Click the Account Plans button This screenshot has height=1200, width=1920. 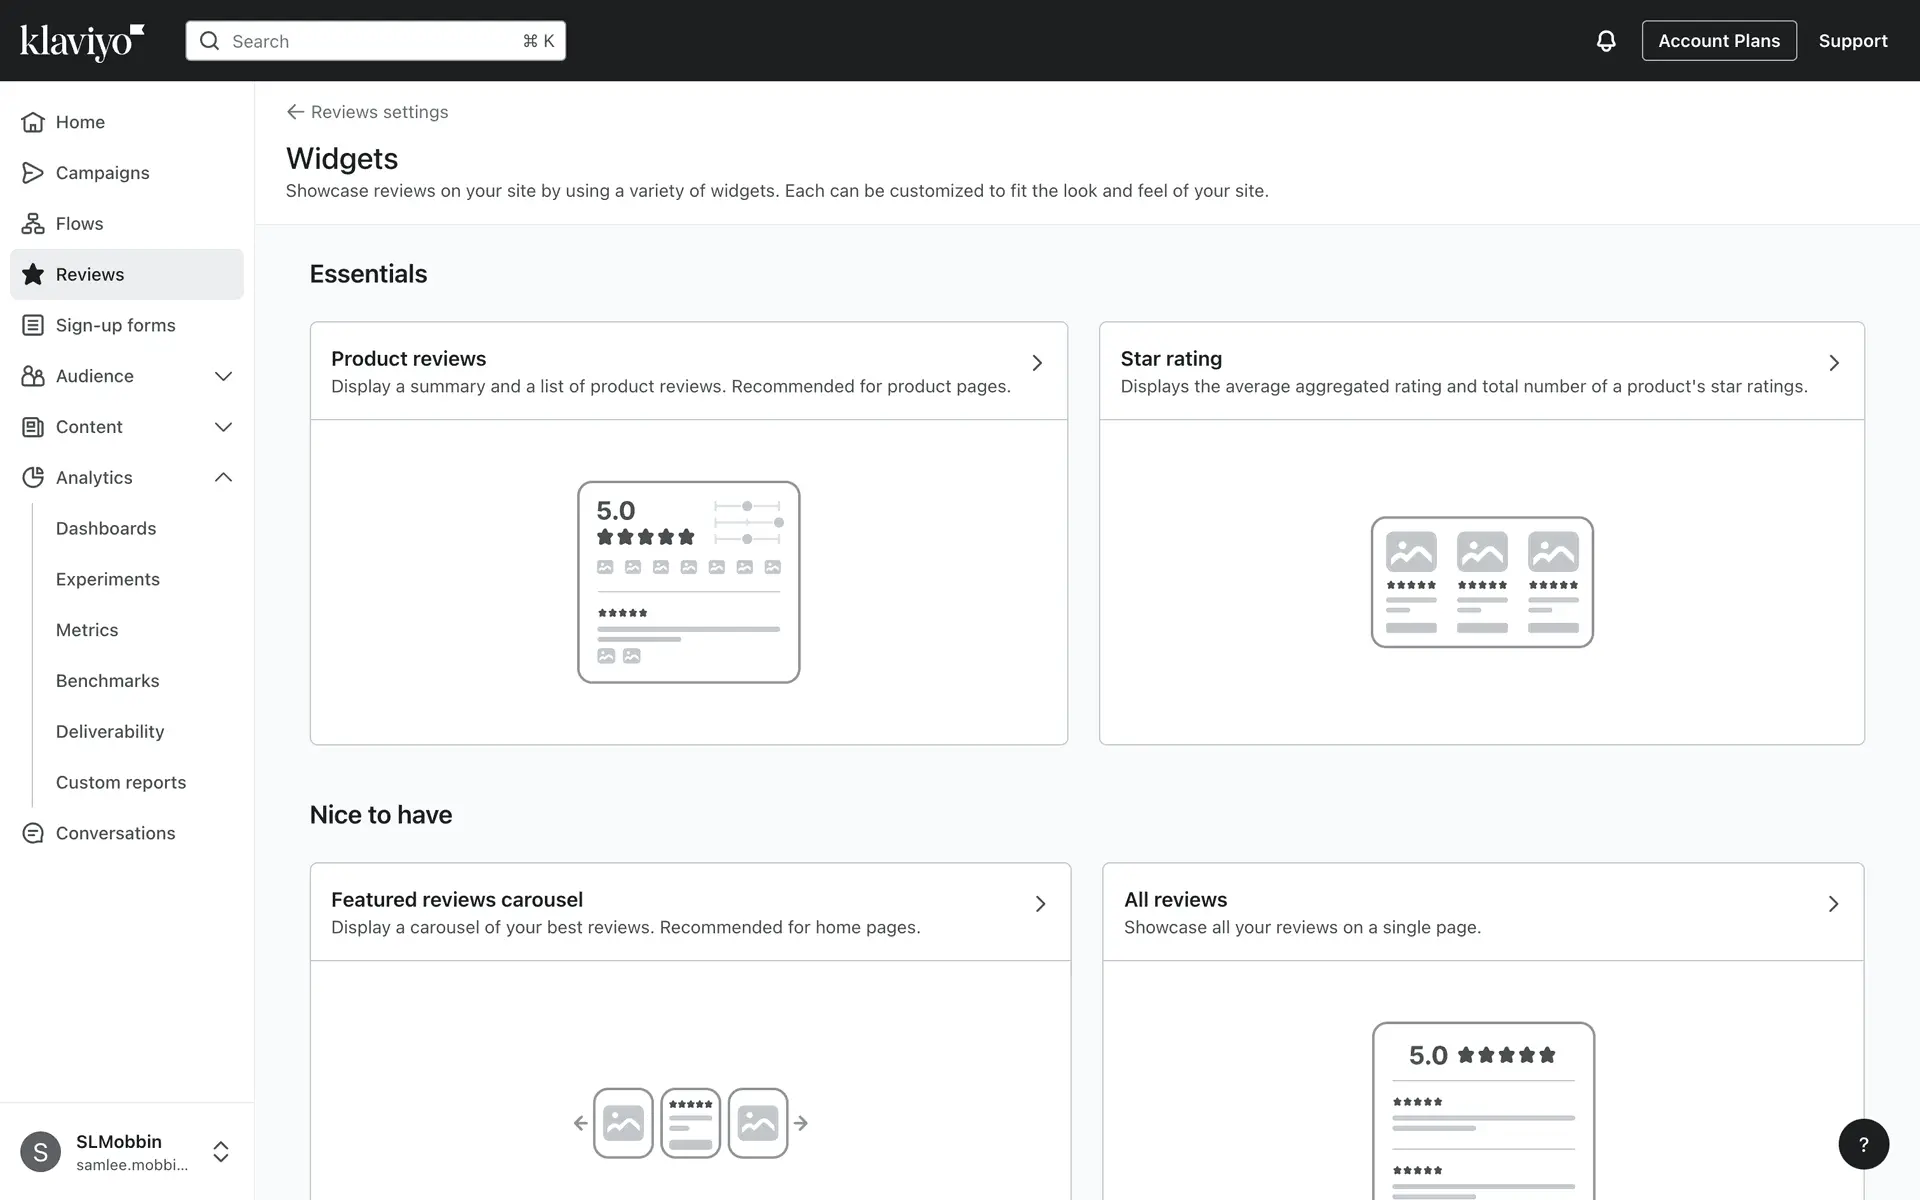pos(1718,41)
